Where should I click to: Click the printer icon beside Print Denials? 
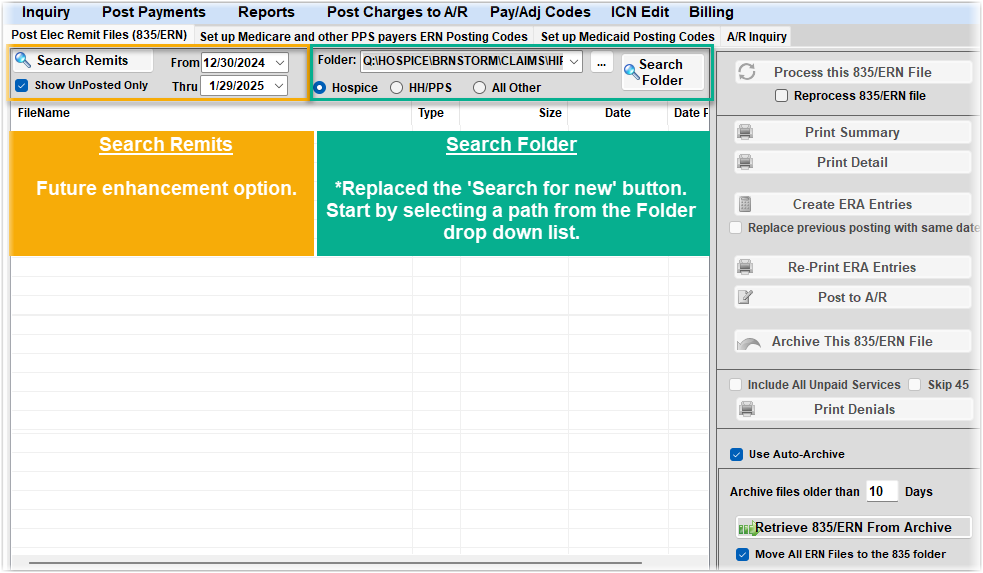coord(746,409)
